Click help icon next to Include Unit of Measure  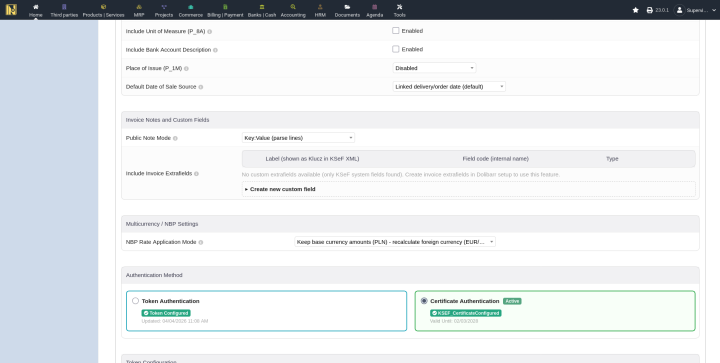pyautogui.click(x=210, y=32)
